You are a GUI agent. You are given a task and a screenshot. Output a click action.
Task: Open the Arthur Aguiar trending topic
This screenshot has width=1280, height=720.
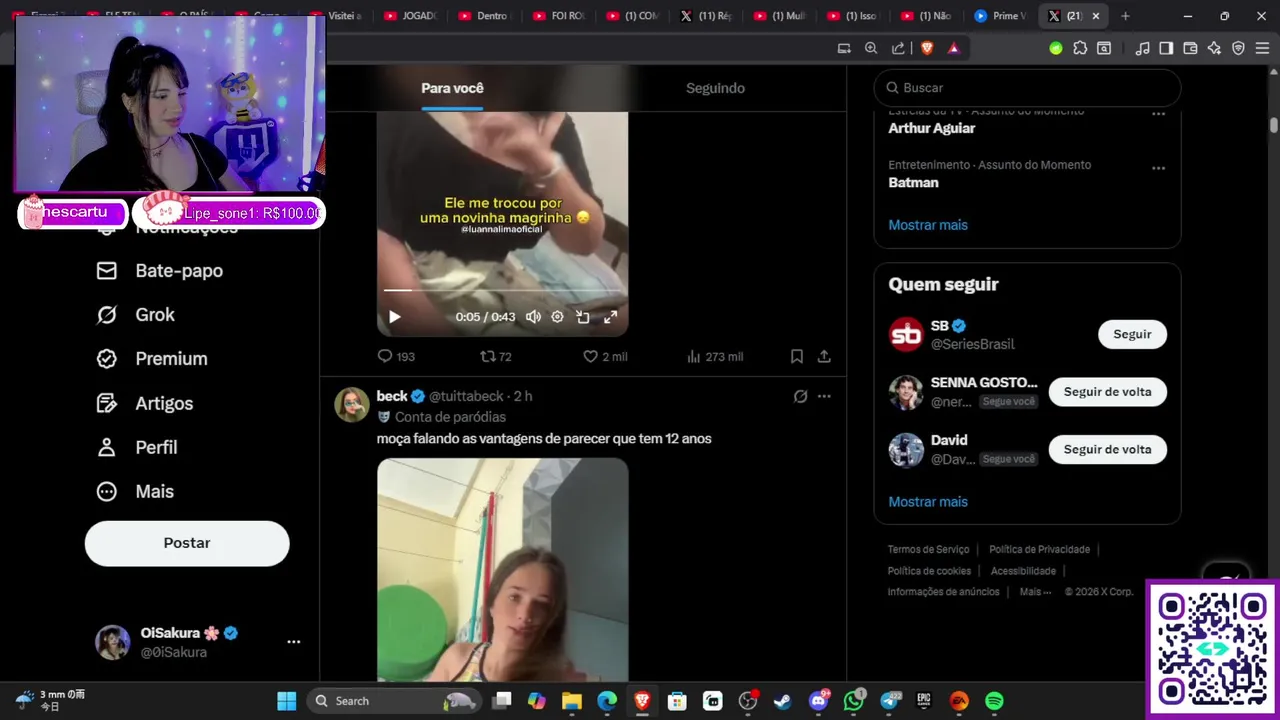931,128
